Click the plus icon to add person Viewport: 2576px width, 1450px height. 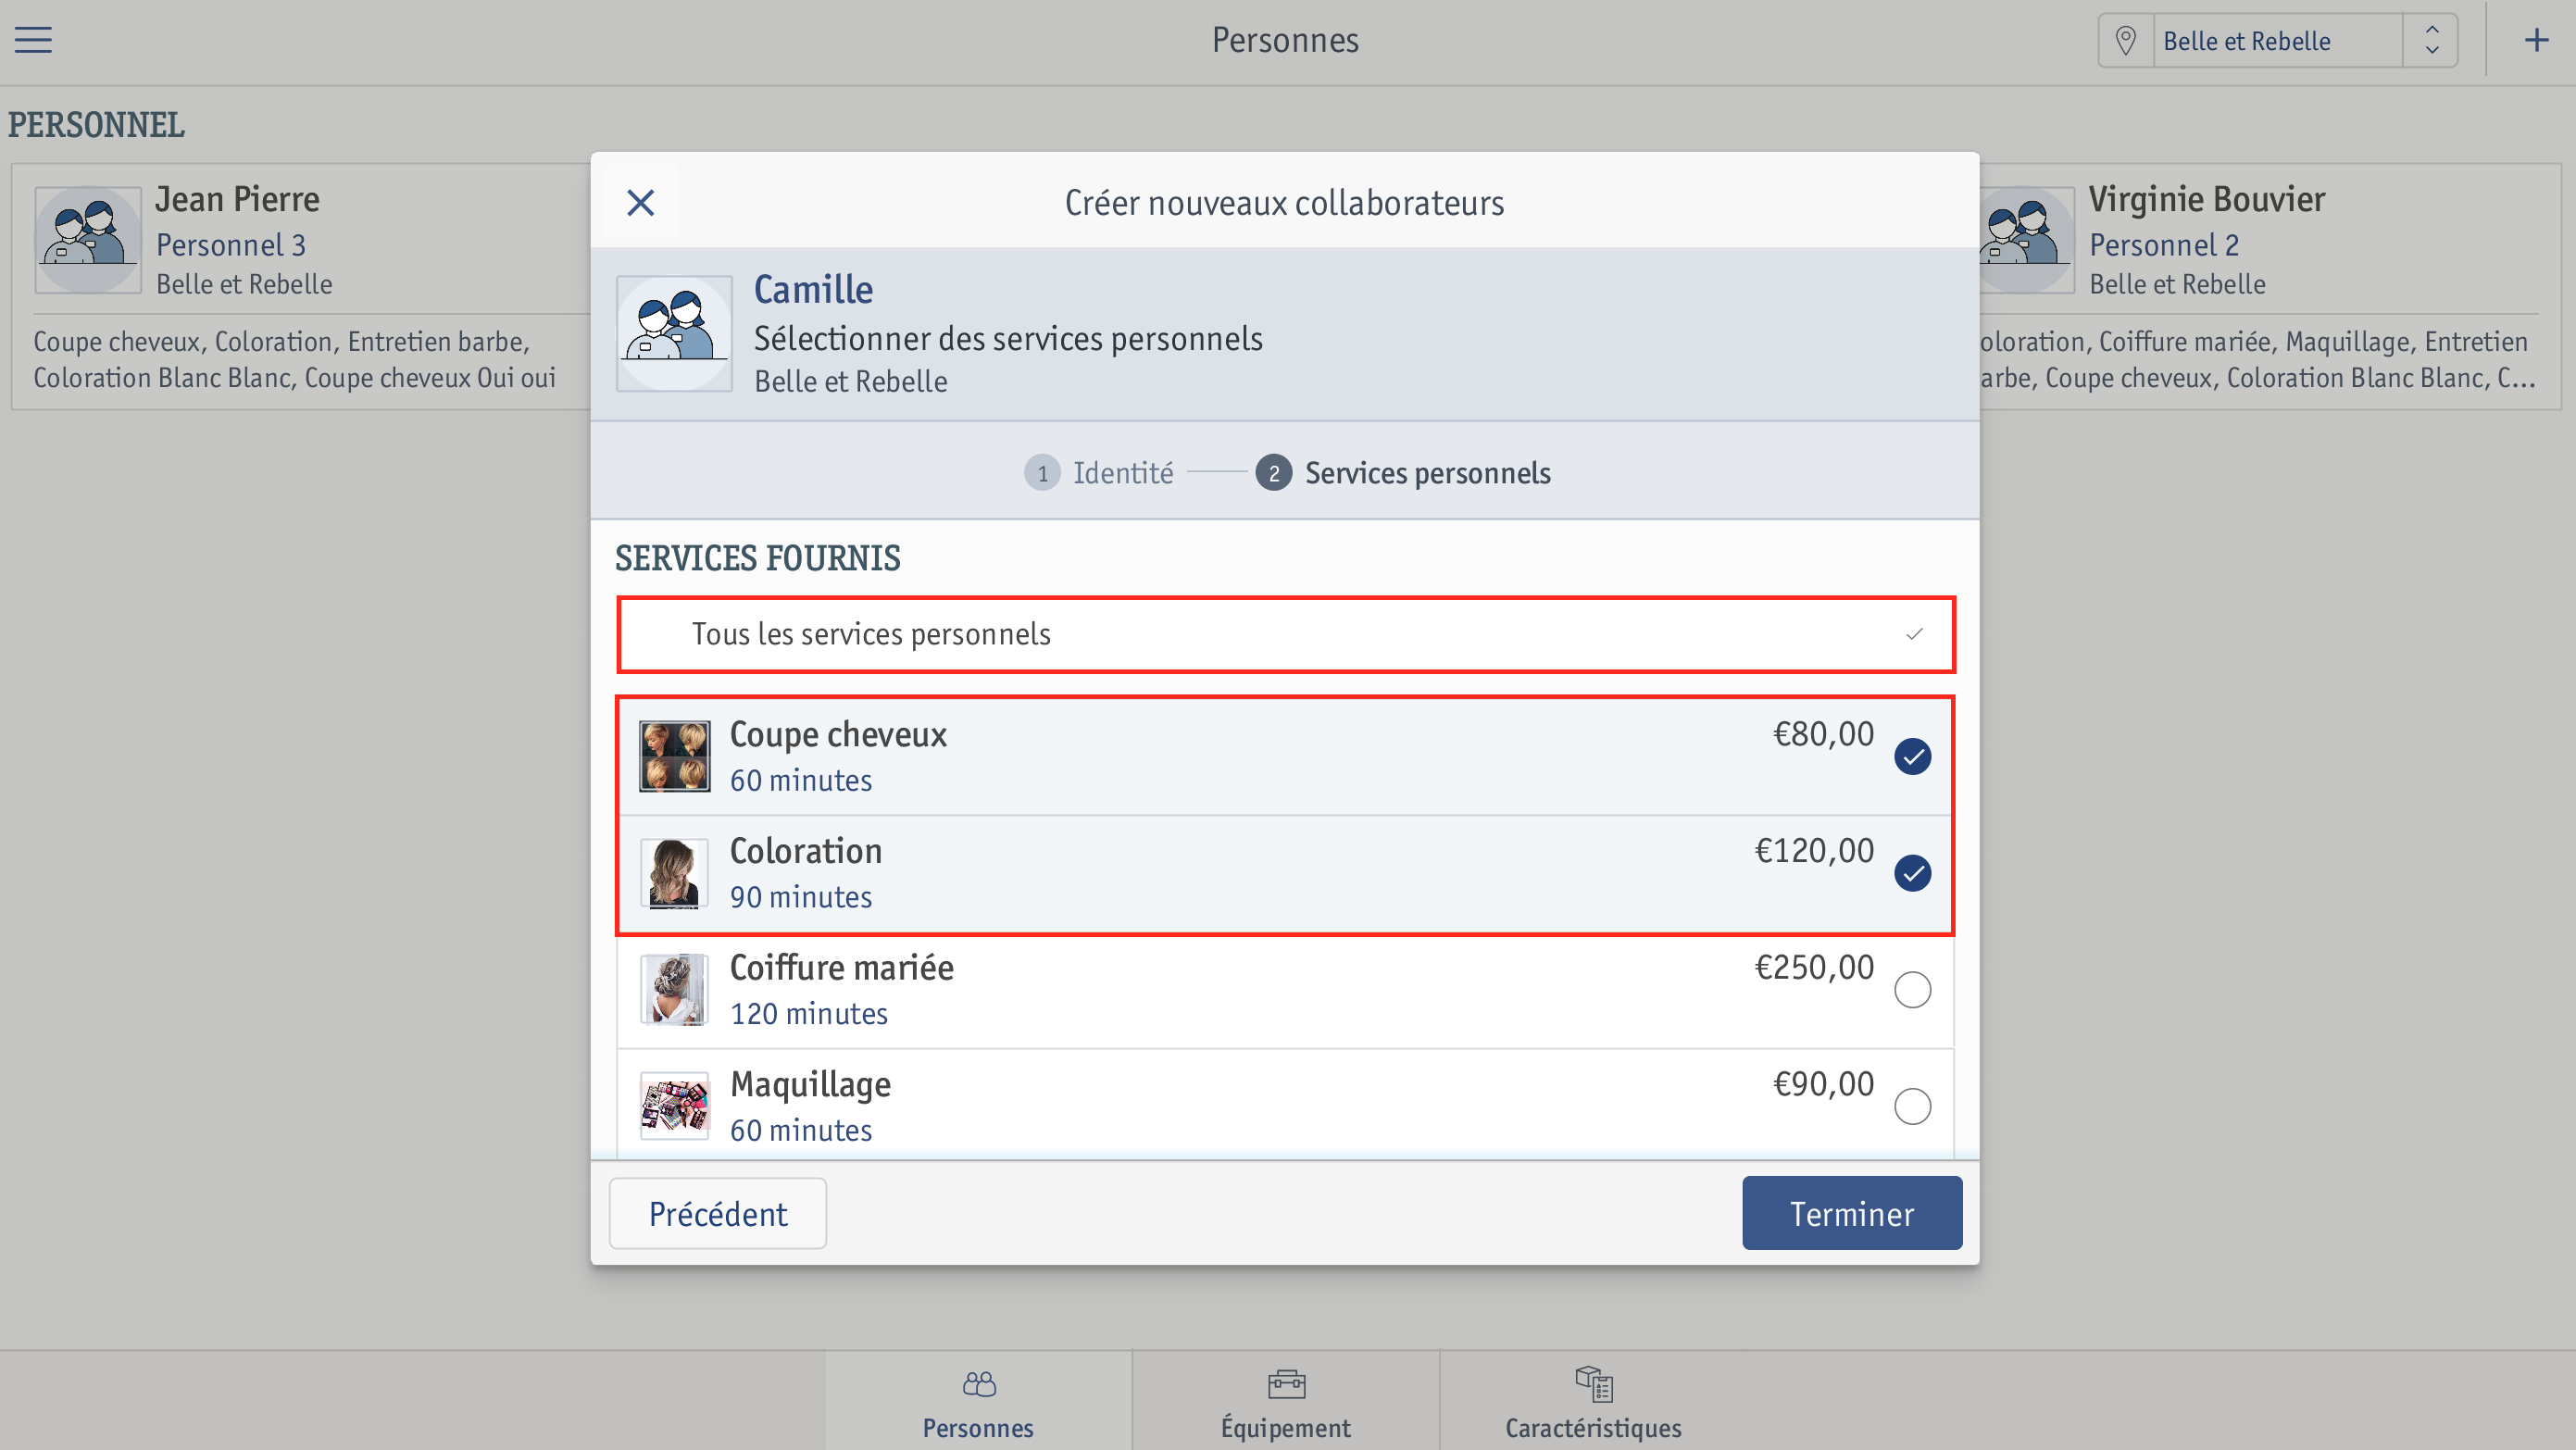click(x=2536, y=40)
